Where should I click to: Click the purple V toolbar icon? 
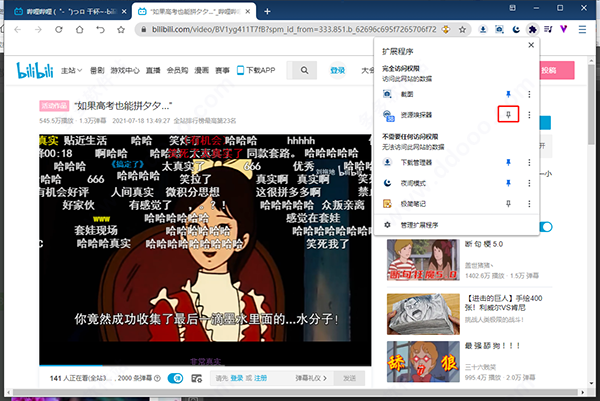[x=564, y=29]
